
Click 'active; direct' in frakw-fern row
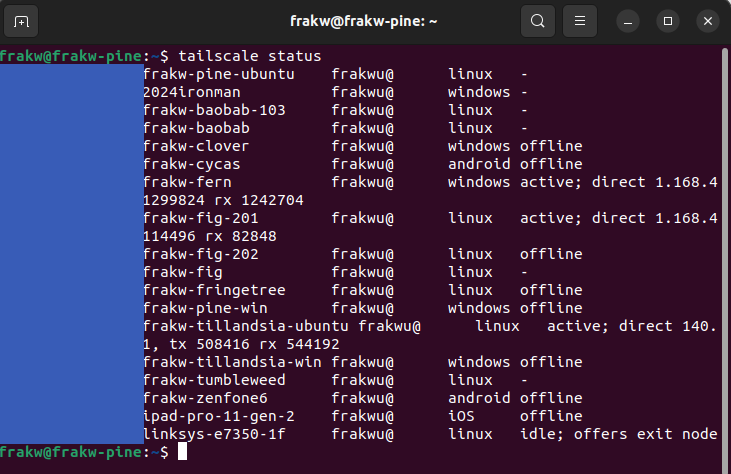point(583,182)
